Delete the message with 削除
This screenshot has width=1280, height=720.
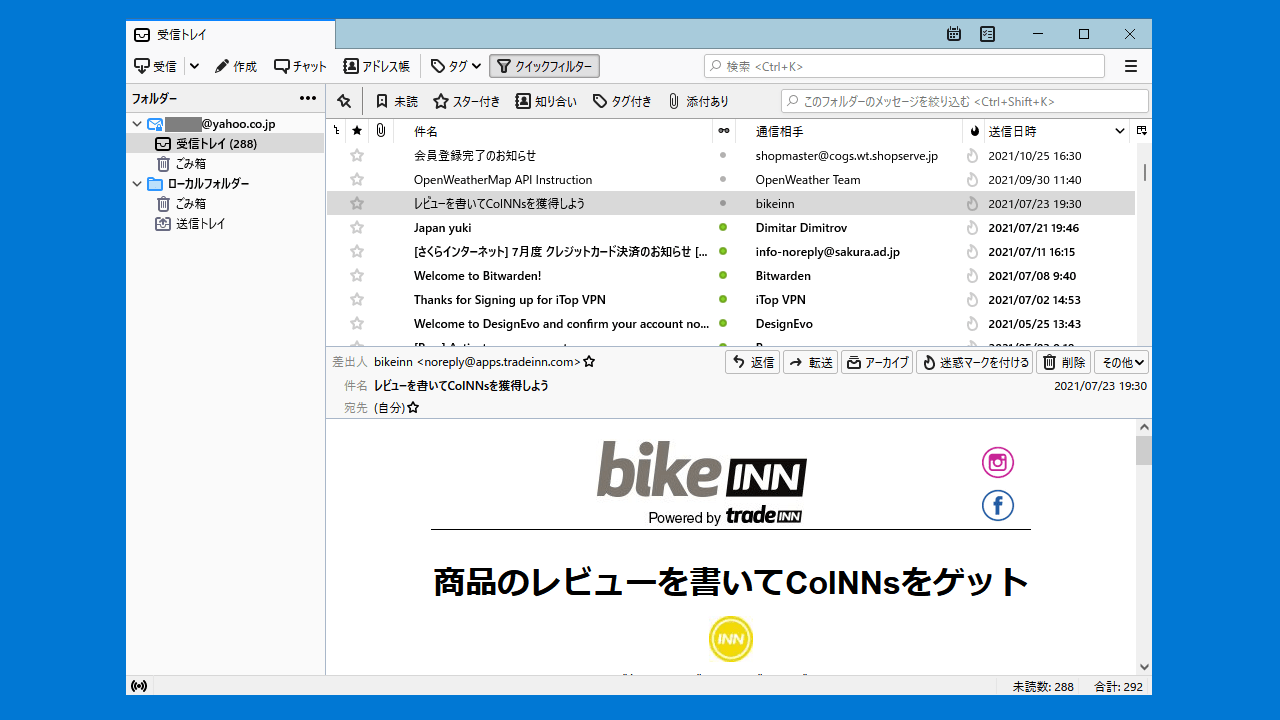pyautogui.click(x=1063, y=362)
